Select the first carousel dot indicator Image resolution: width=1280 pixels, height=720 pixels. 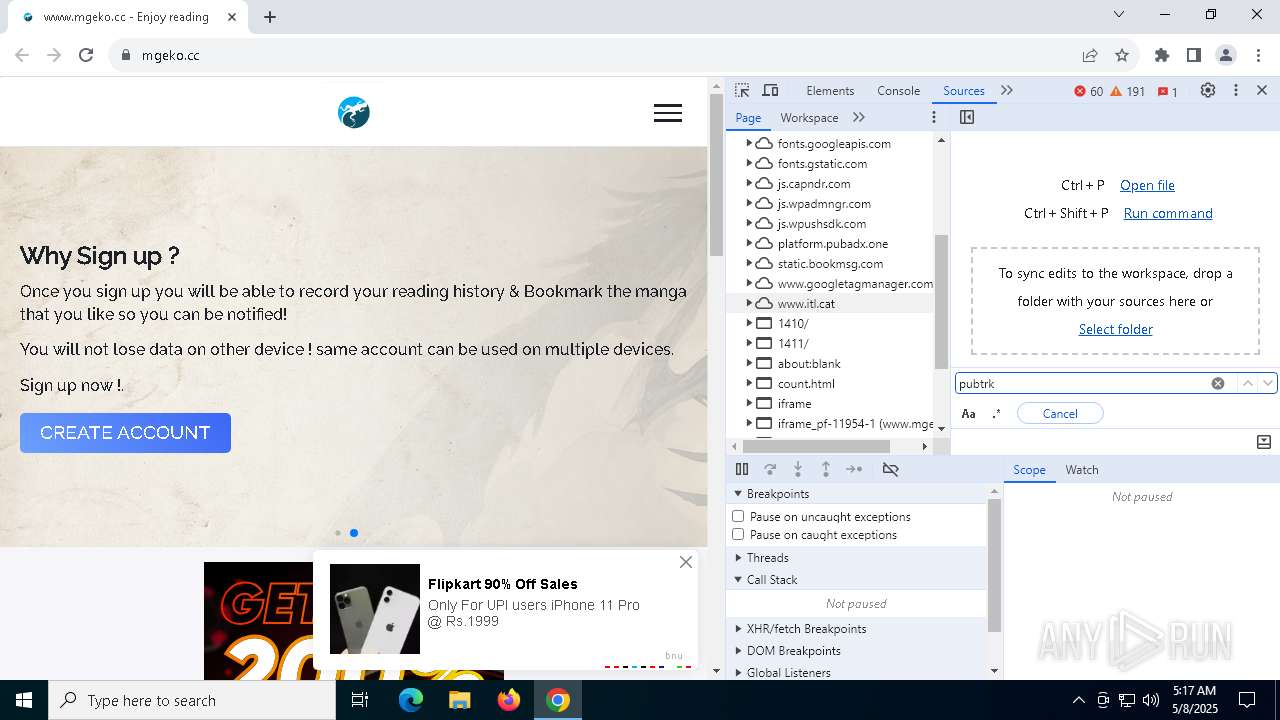tap(338, 533)
